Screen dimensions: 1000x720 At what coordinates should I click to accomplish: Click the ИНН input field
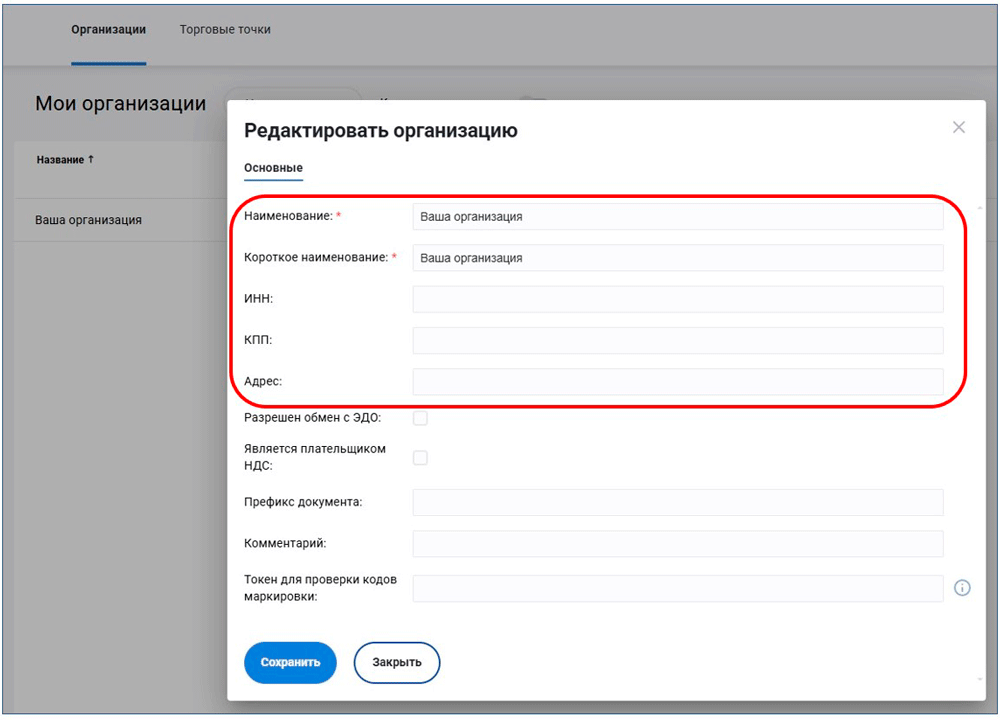677,299
